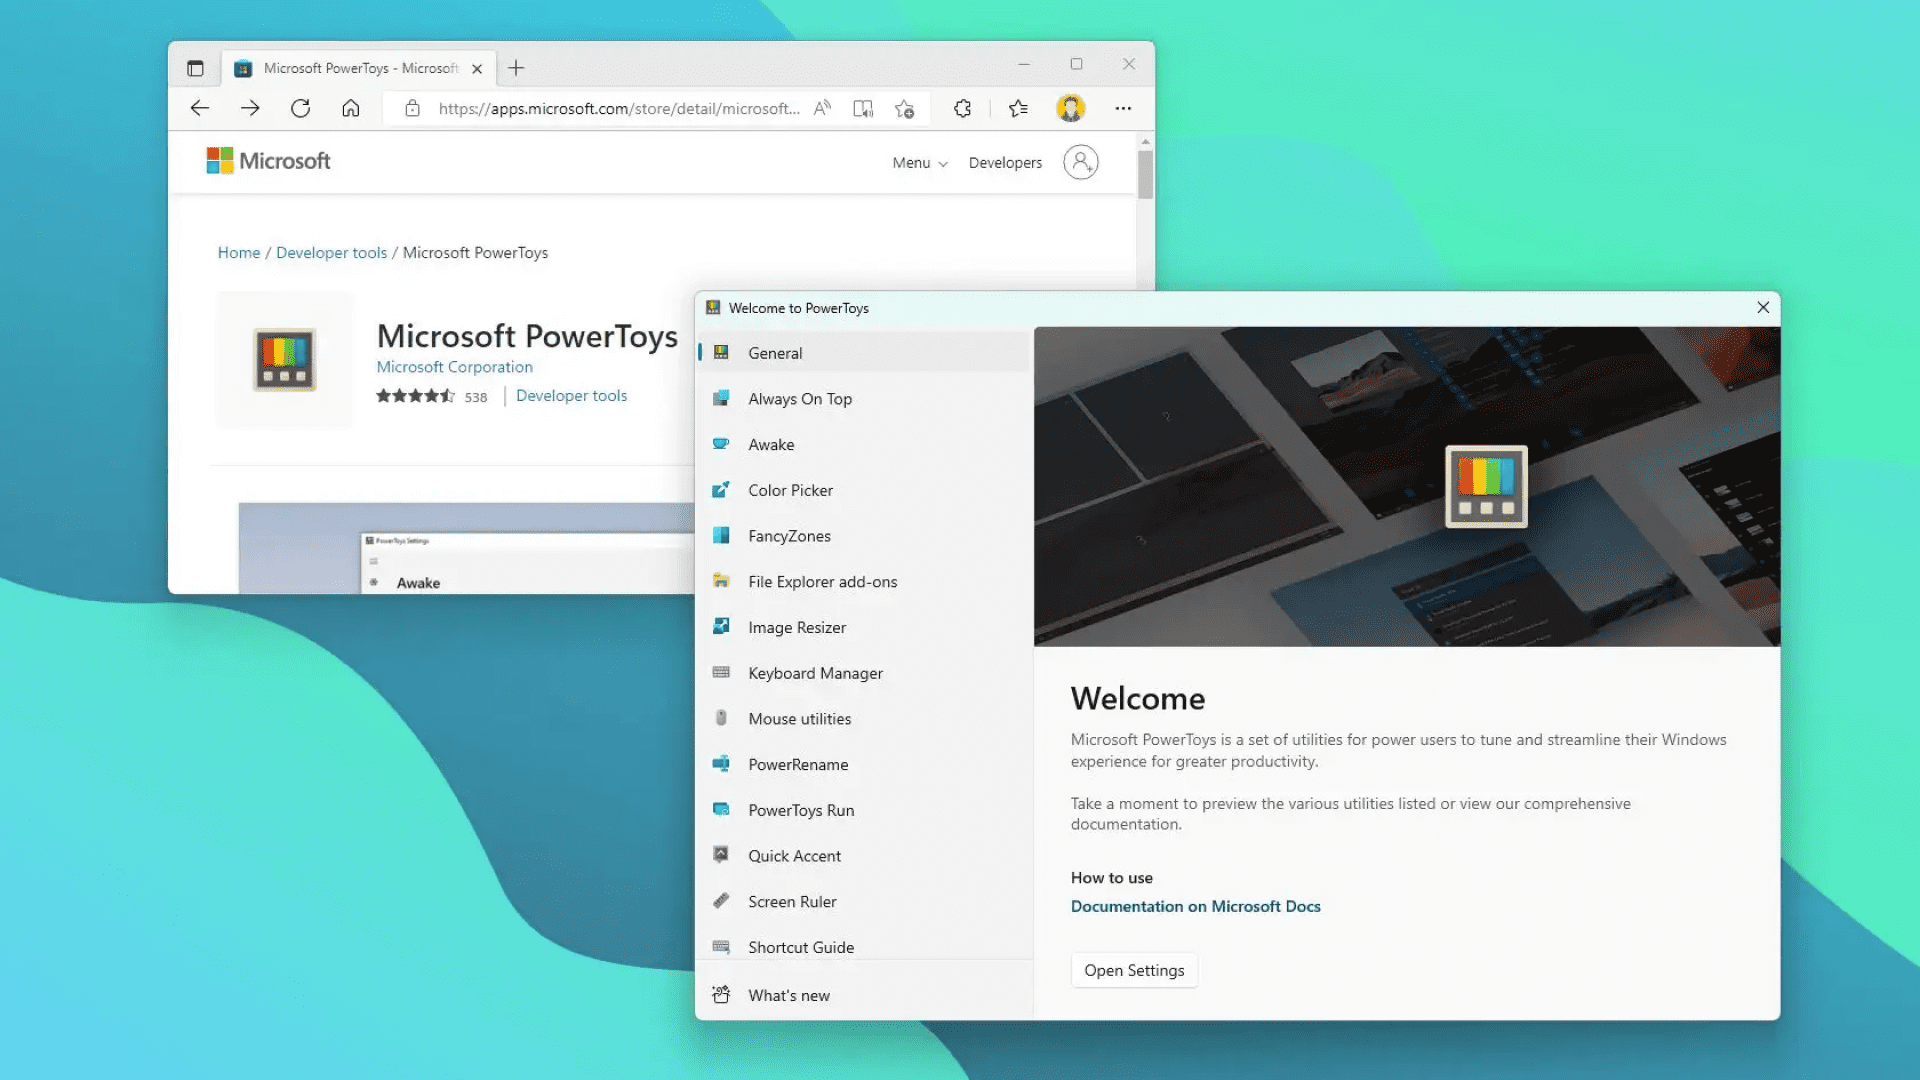Click the Microsoft account sign-in icon
The image size is (1920, 1080).
click(1081, 162)
